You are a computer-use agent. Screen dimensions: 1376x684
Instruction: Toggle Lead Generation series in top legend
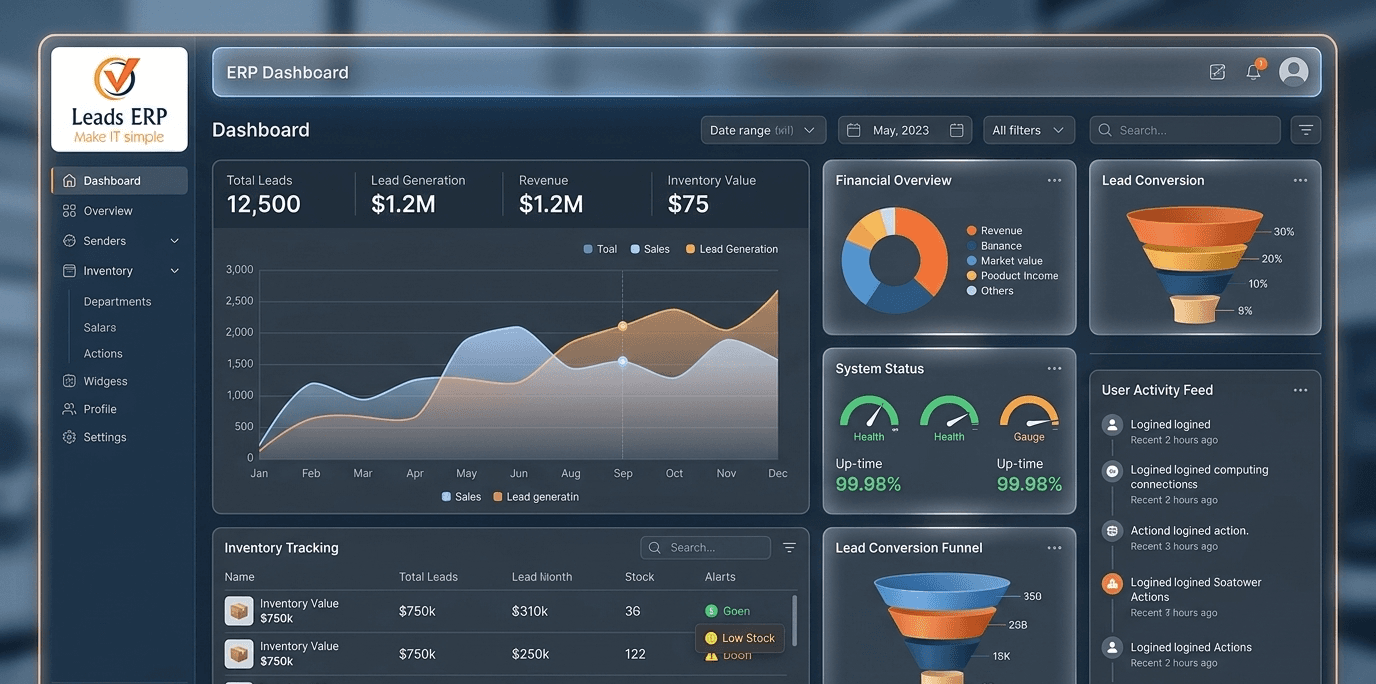click(732, 249)
